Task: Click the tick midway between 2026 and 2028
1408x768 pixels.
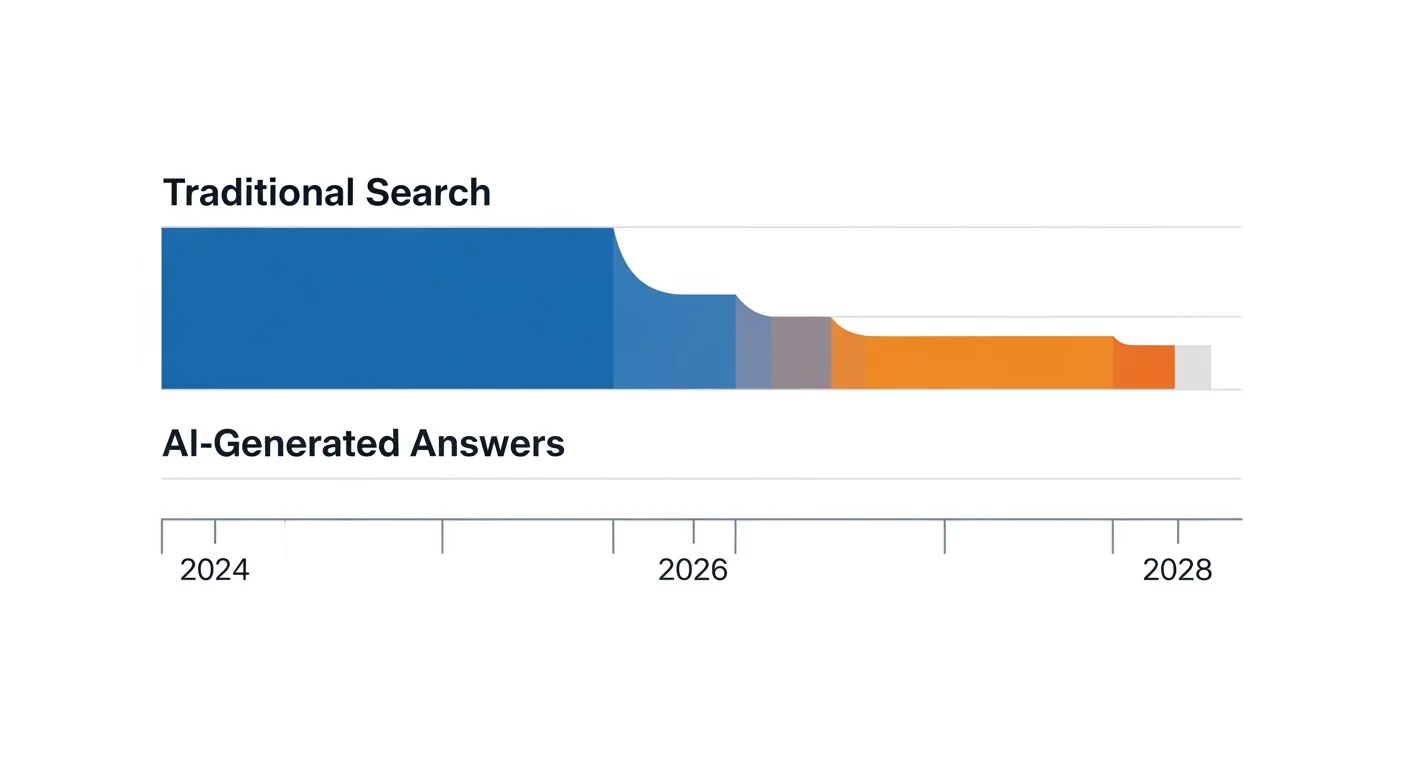Action: pyautogui.click(x=945, y=536)
